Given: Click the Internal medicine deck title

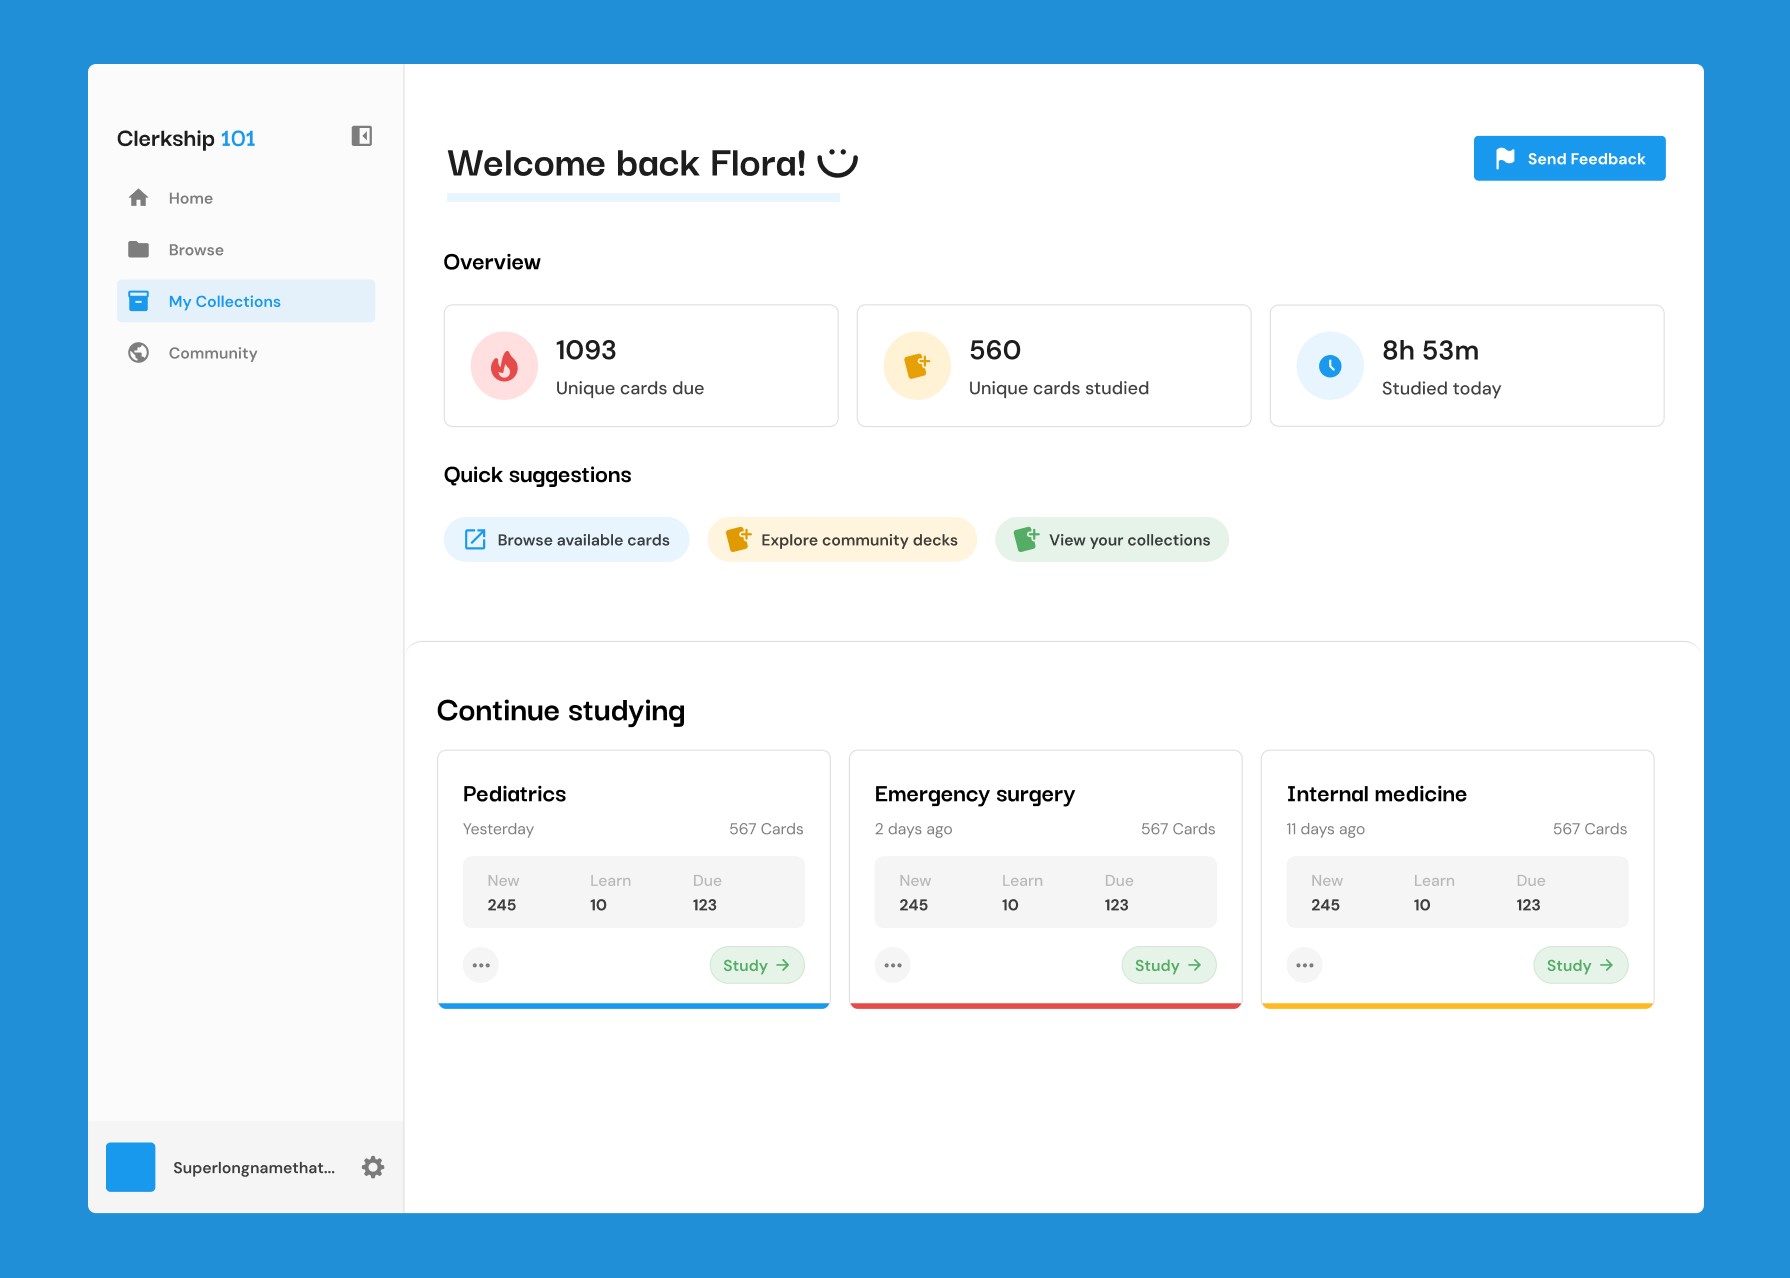Looking at the screenshot, I should (1377, 794).
